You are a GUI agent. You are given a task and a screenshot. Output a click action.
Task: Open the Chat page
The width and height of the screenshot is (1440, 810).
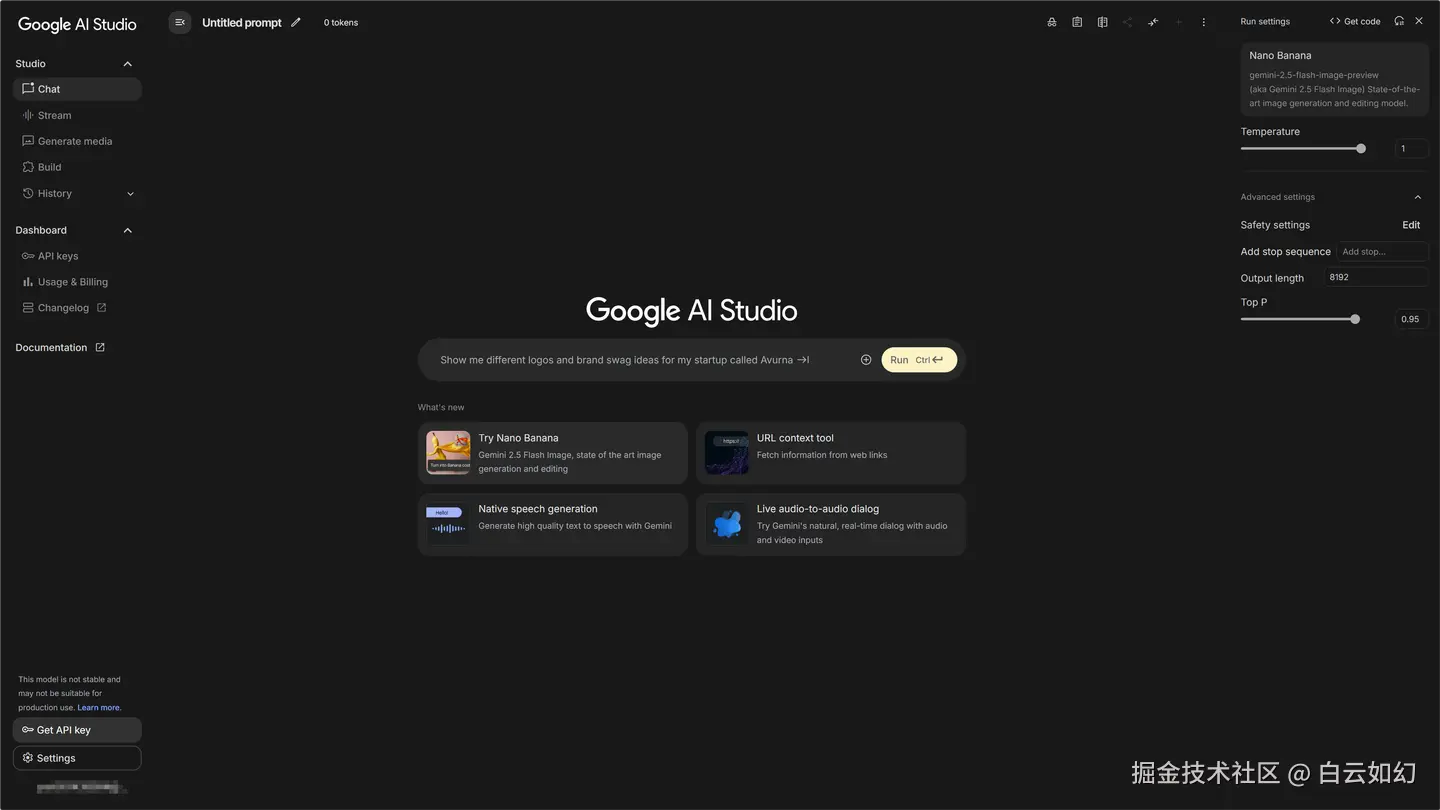77,89
